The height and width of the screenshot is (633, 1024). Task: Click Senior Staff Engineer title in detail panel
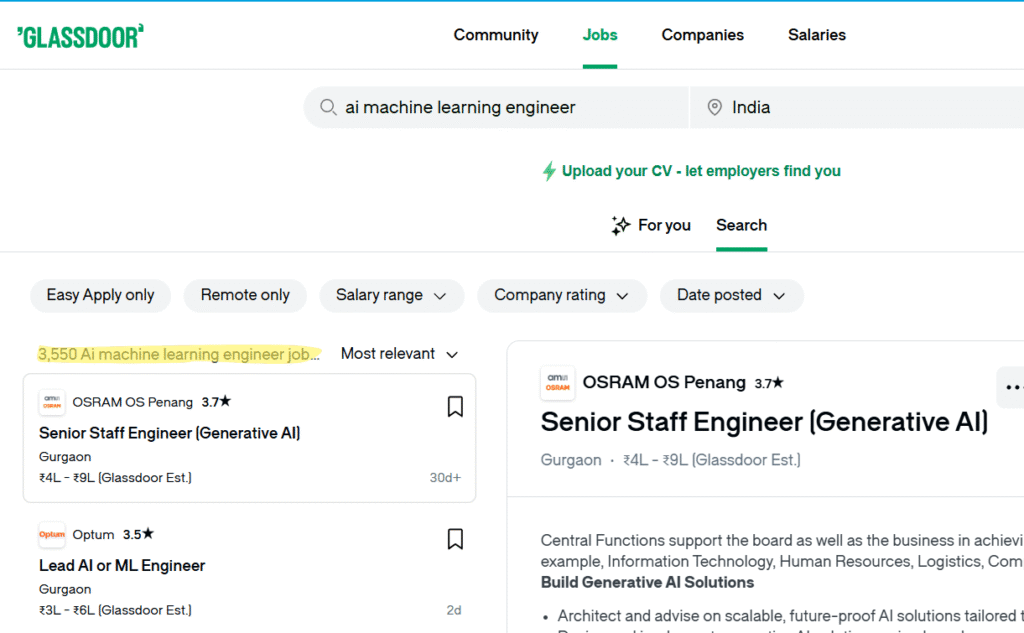tap(764, 423)
